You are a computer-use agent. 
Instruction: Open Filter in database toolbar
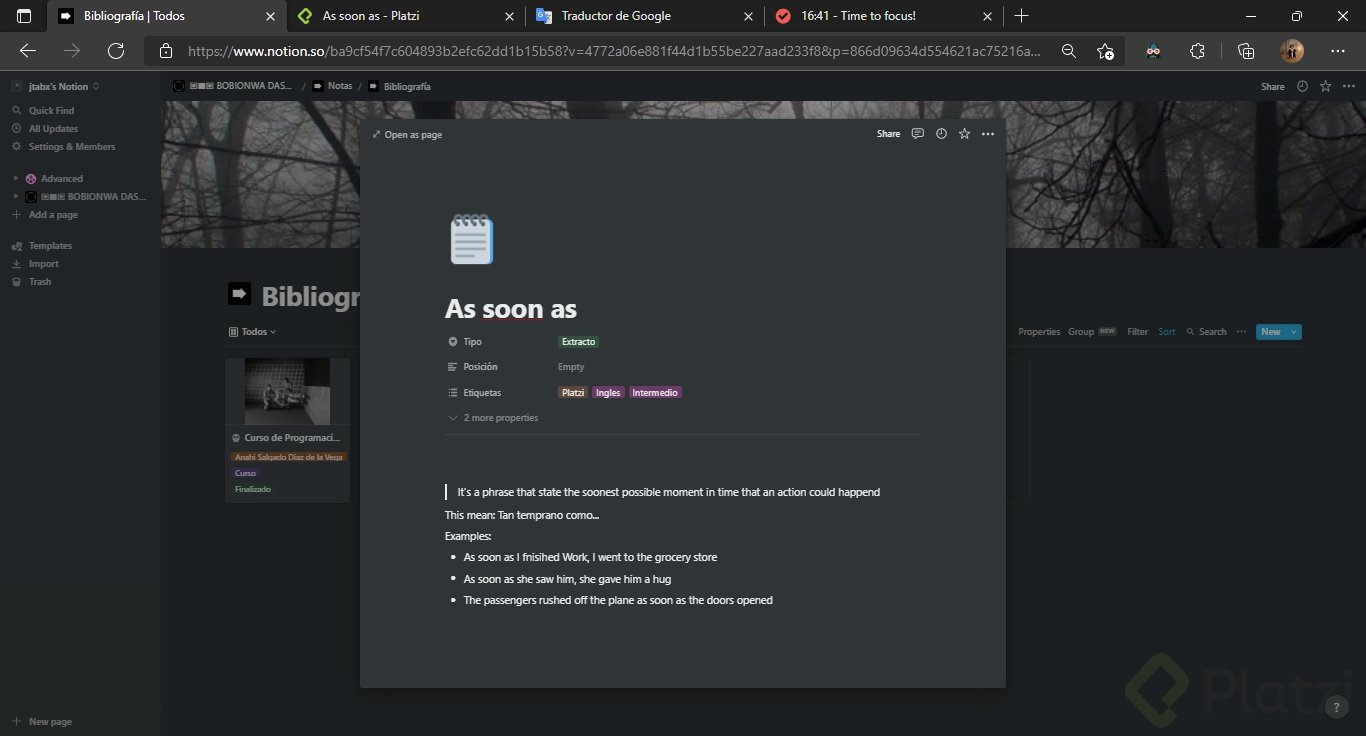tap(1138, 332)
